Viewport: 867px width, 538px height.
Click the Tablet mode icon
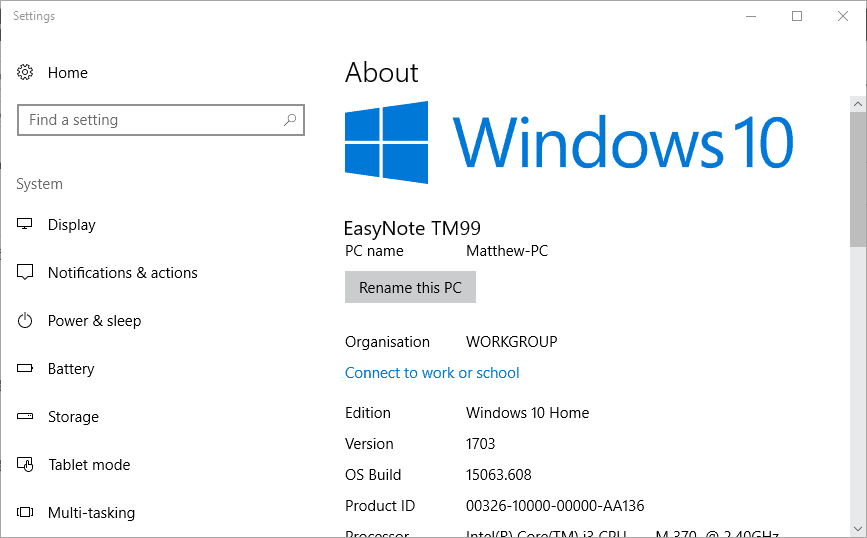[26, 465]
